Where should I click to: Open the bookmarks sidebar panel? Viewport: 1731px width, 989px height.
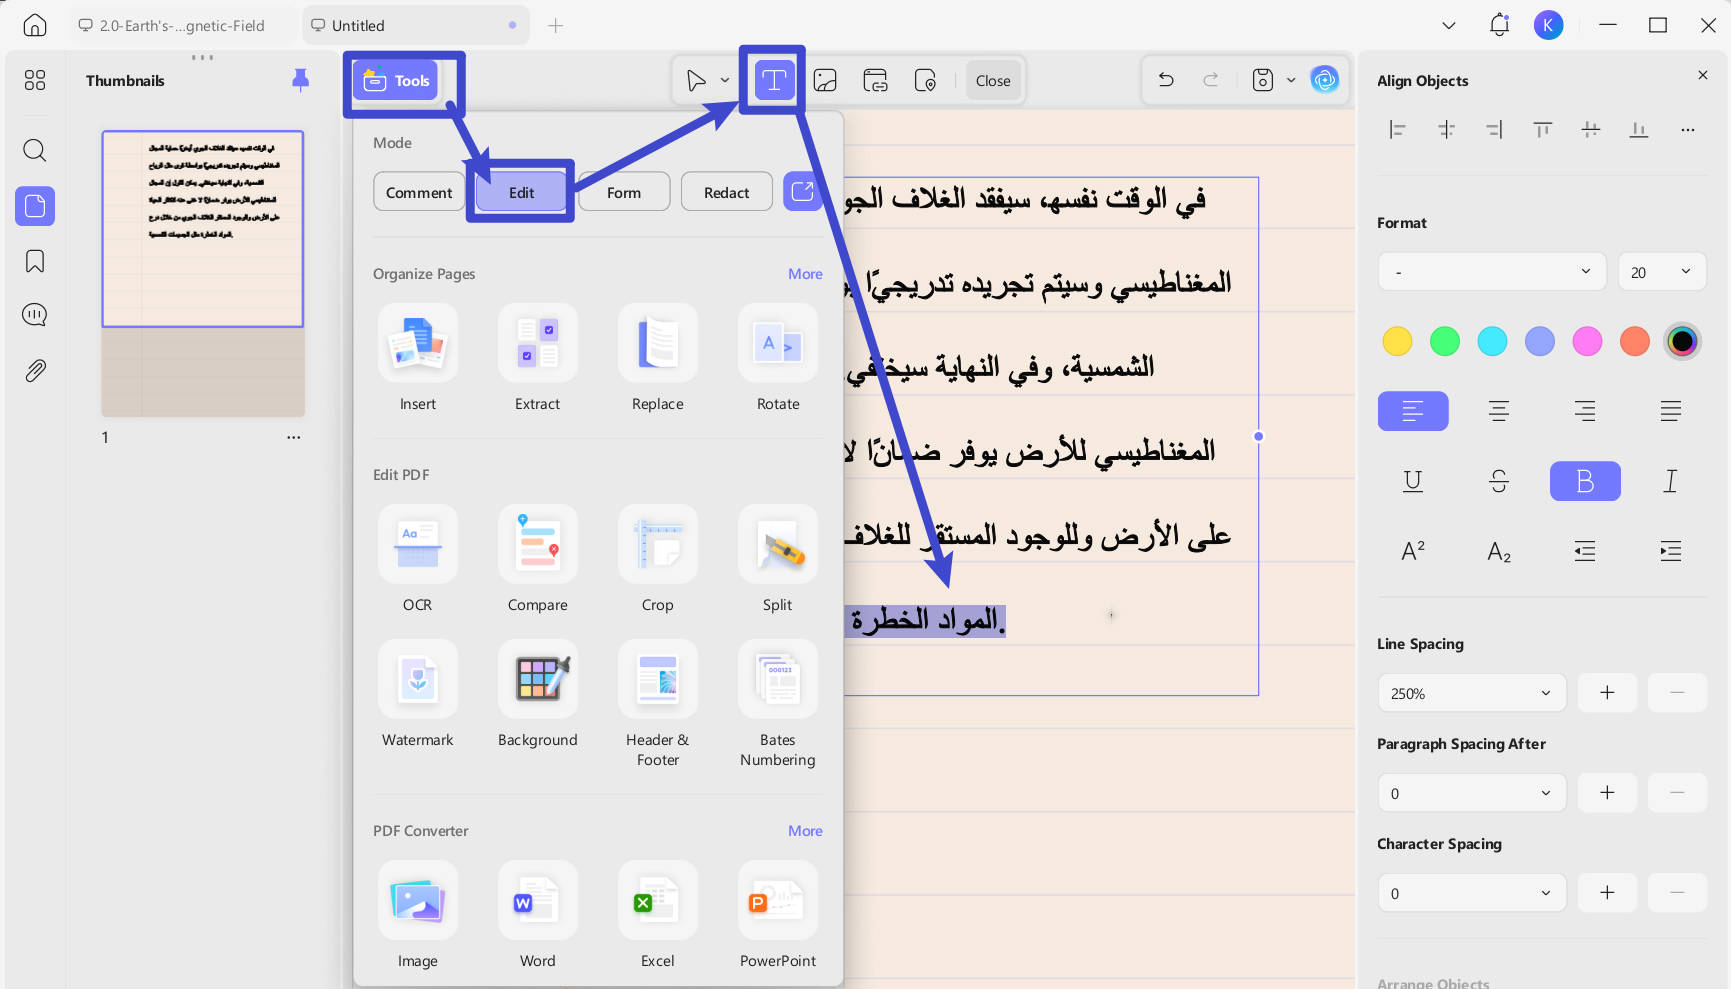pyautogui.click(x=35, y=261)
